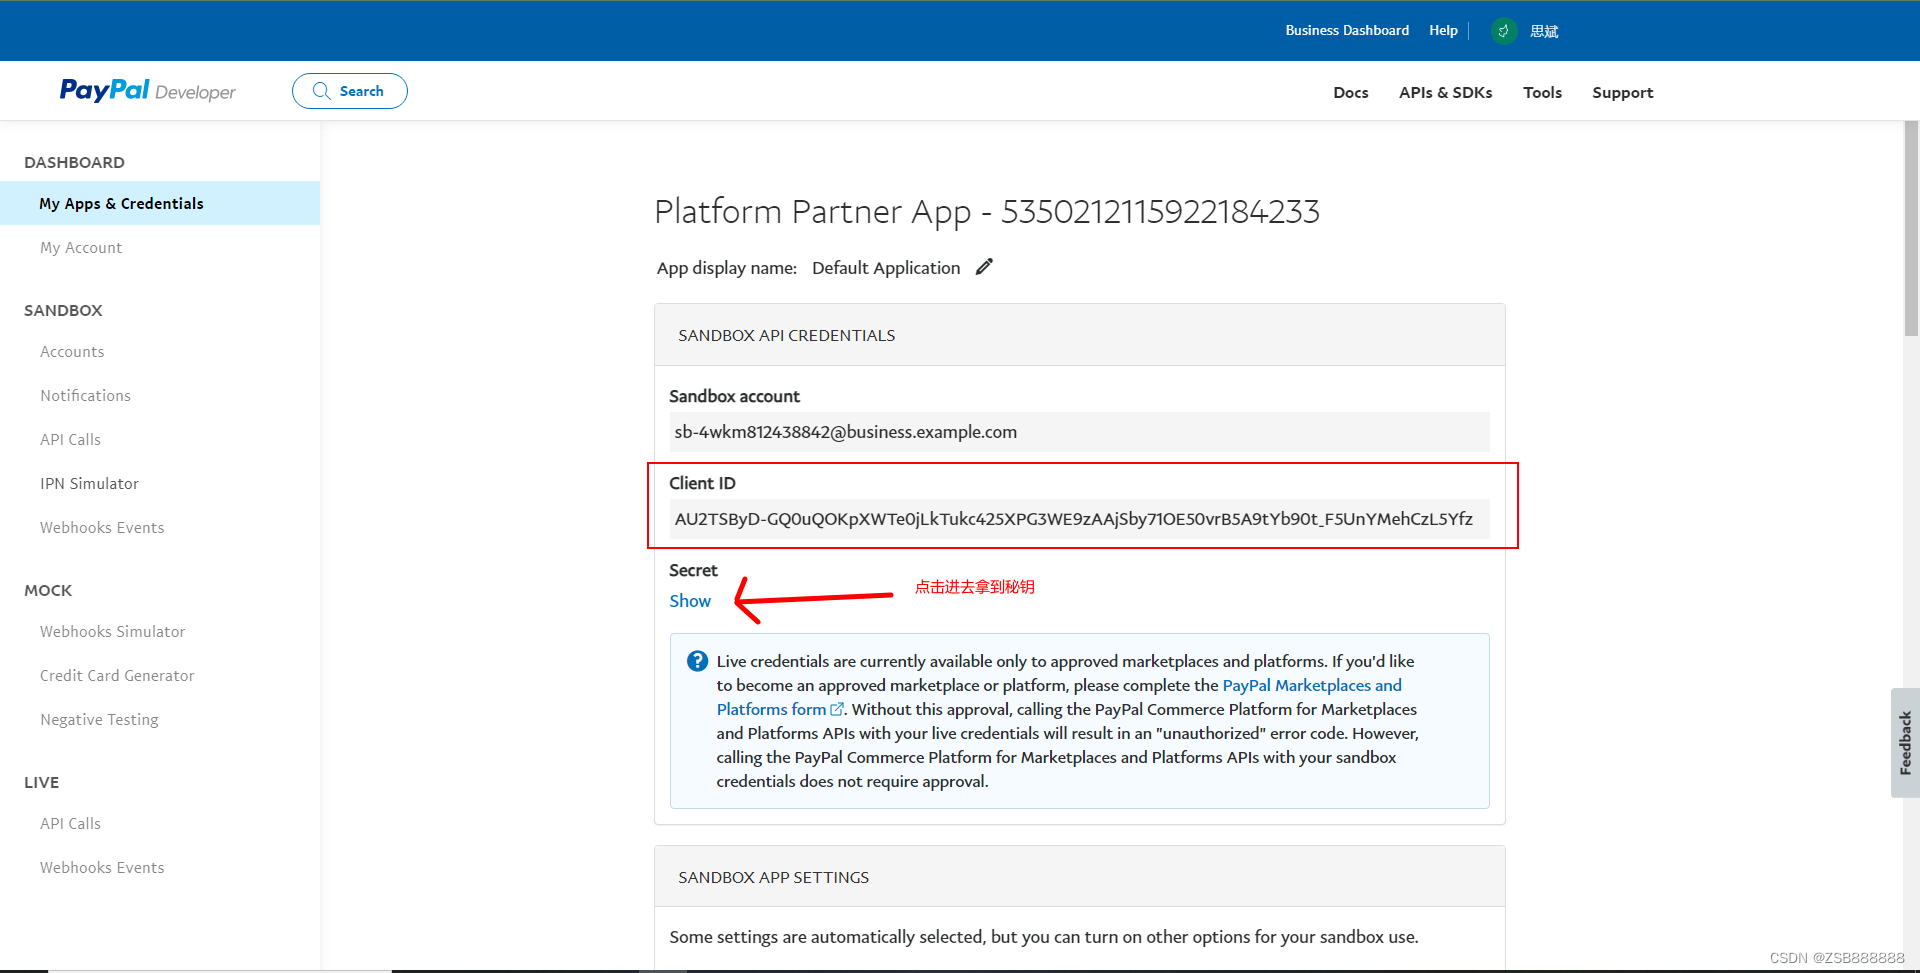The height and width of the screenshot is (973, 1920).
Task: Click the vertical page scrollbar
Action: pos(1911,229)
